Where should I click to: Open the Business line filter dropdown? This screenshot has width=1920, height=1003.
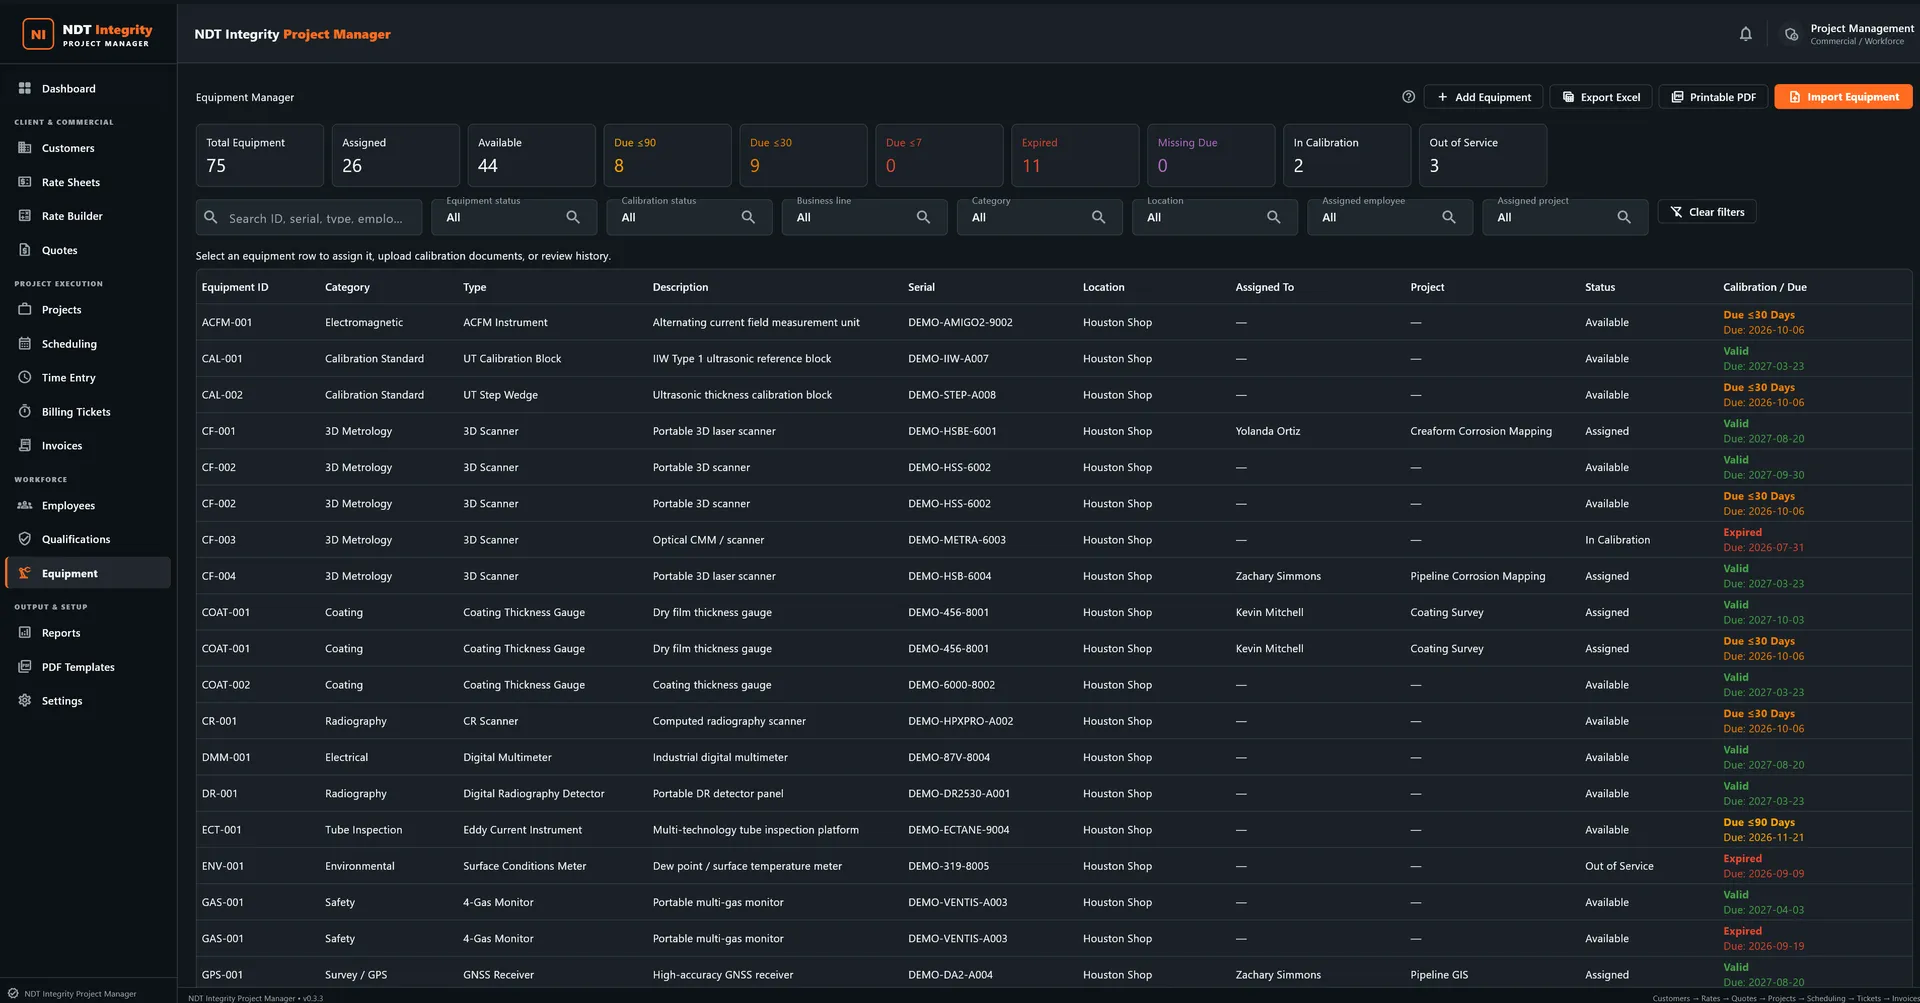pos(864,217)
